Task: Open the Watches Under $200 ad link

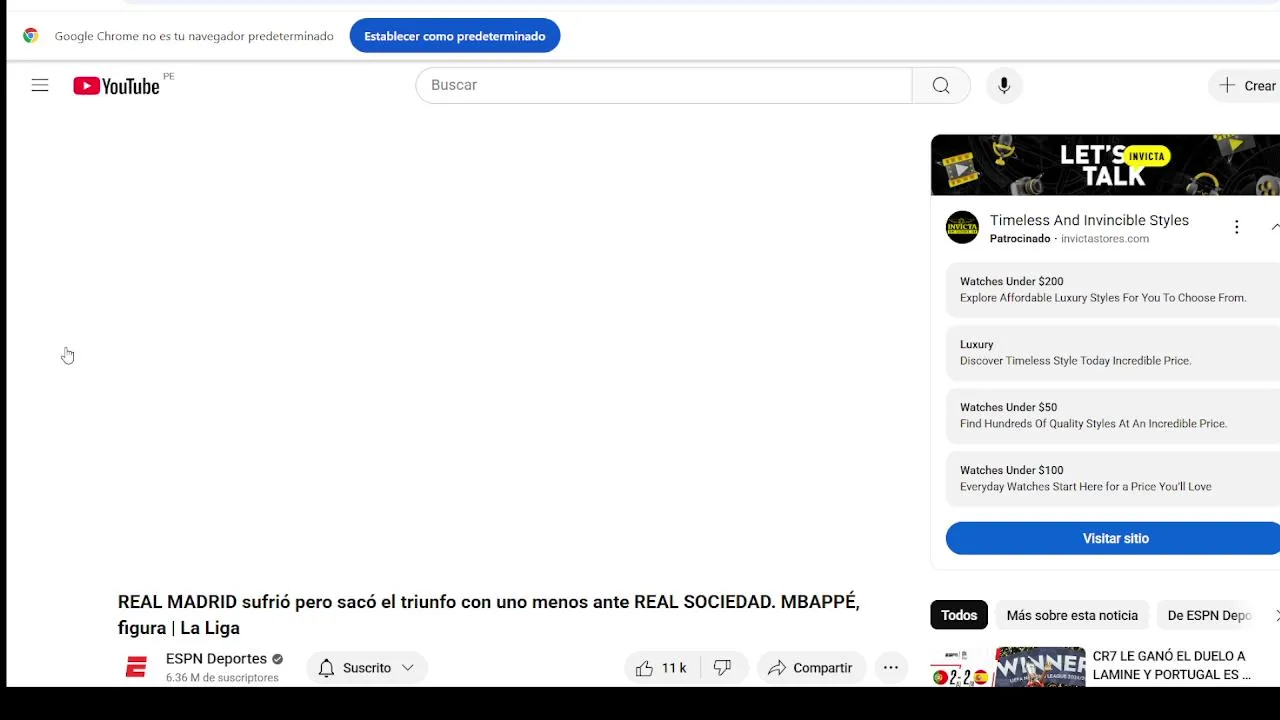Action: tap(1113, 289)
